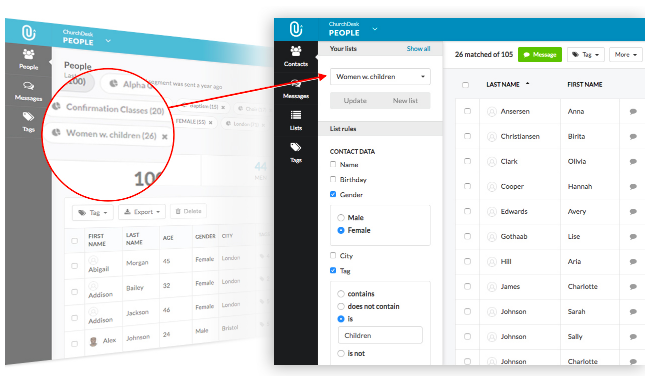Open Tags in the black sidebar
The width and height of the screenshot is (646, 376).
coord(295,152)
